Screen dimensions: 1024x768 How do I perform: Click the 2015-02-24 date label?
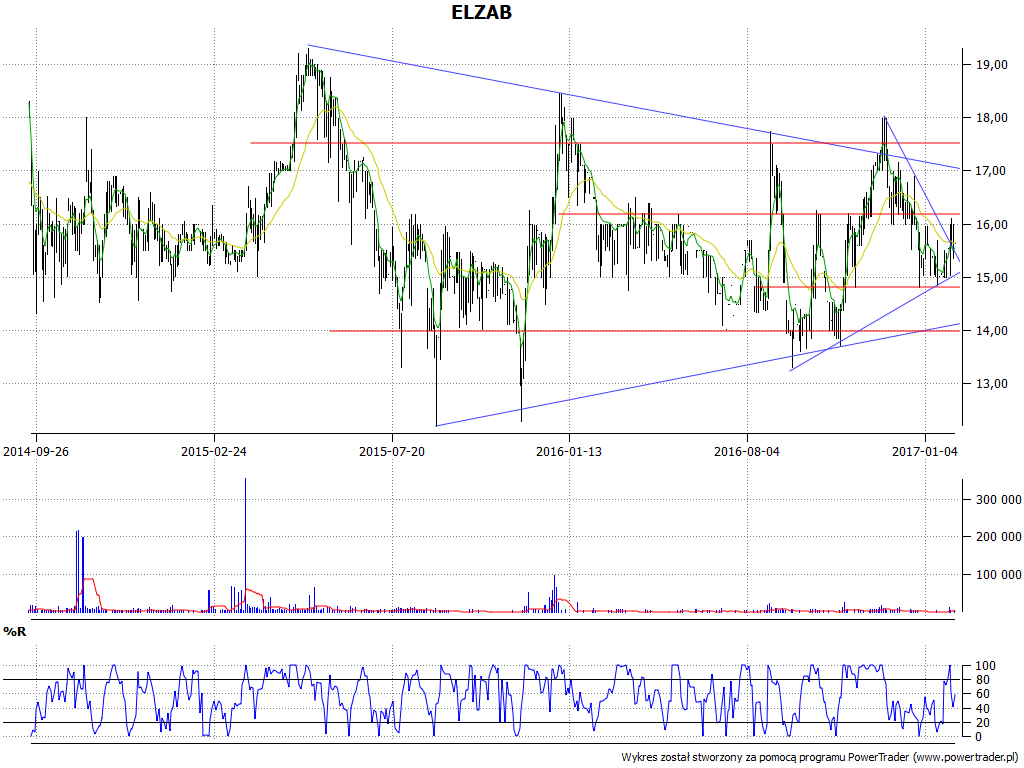(x=214, y=451)
